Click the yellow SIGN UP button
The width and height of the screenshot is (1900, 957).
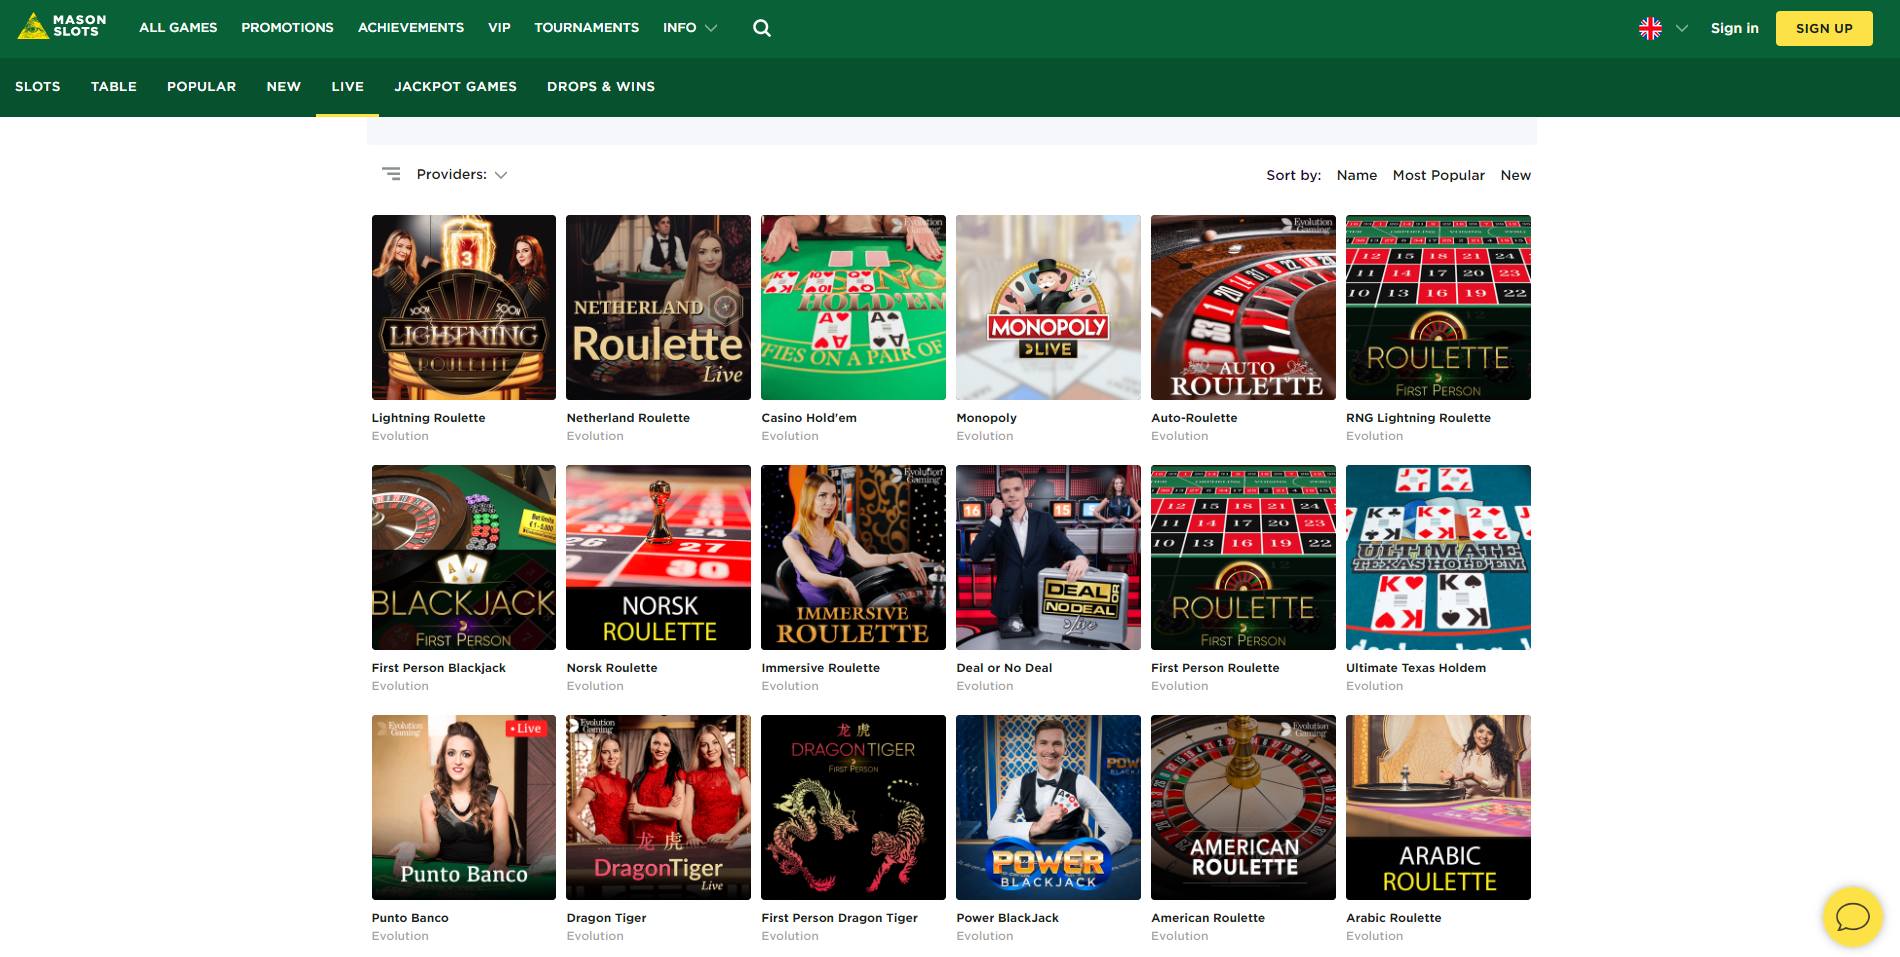point(1824,28)
